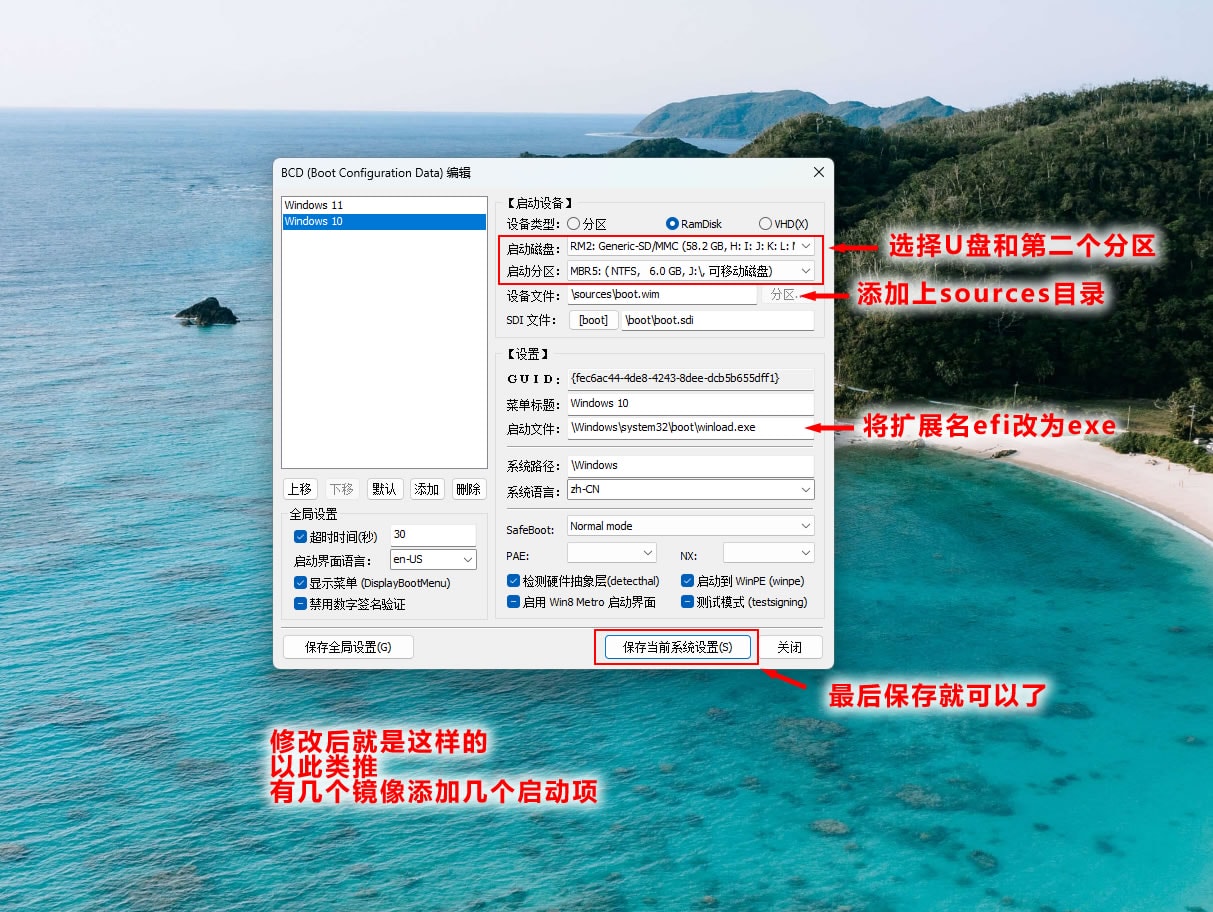Click 保存当前系统设置(S) button

coord(677,647)
